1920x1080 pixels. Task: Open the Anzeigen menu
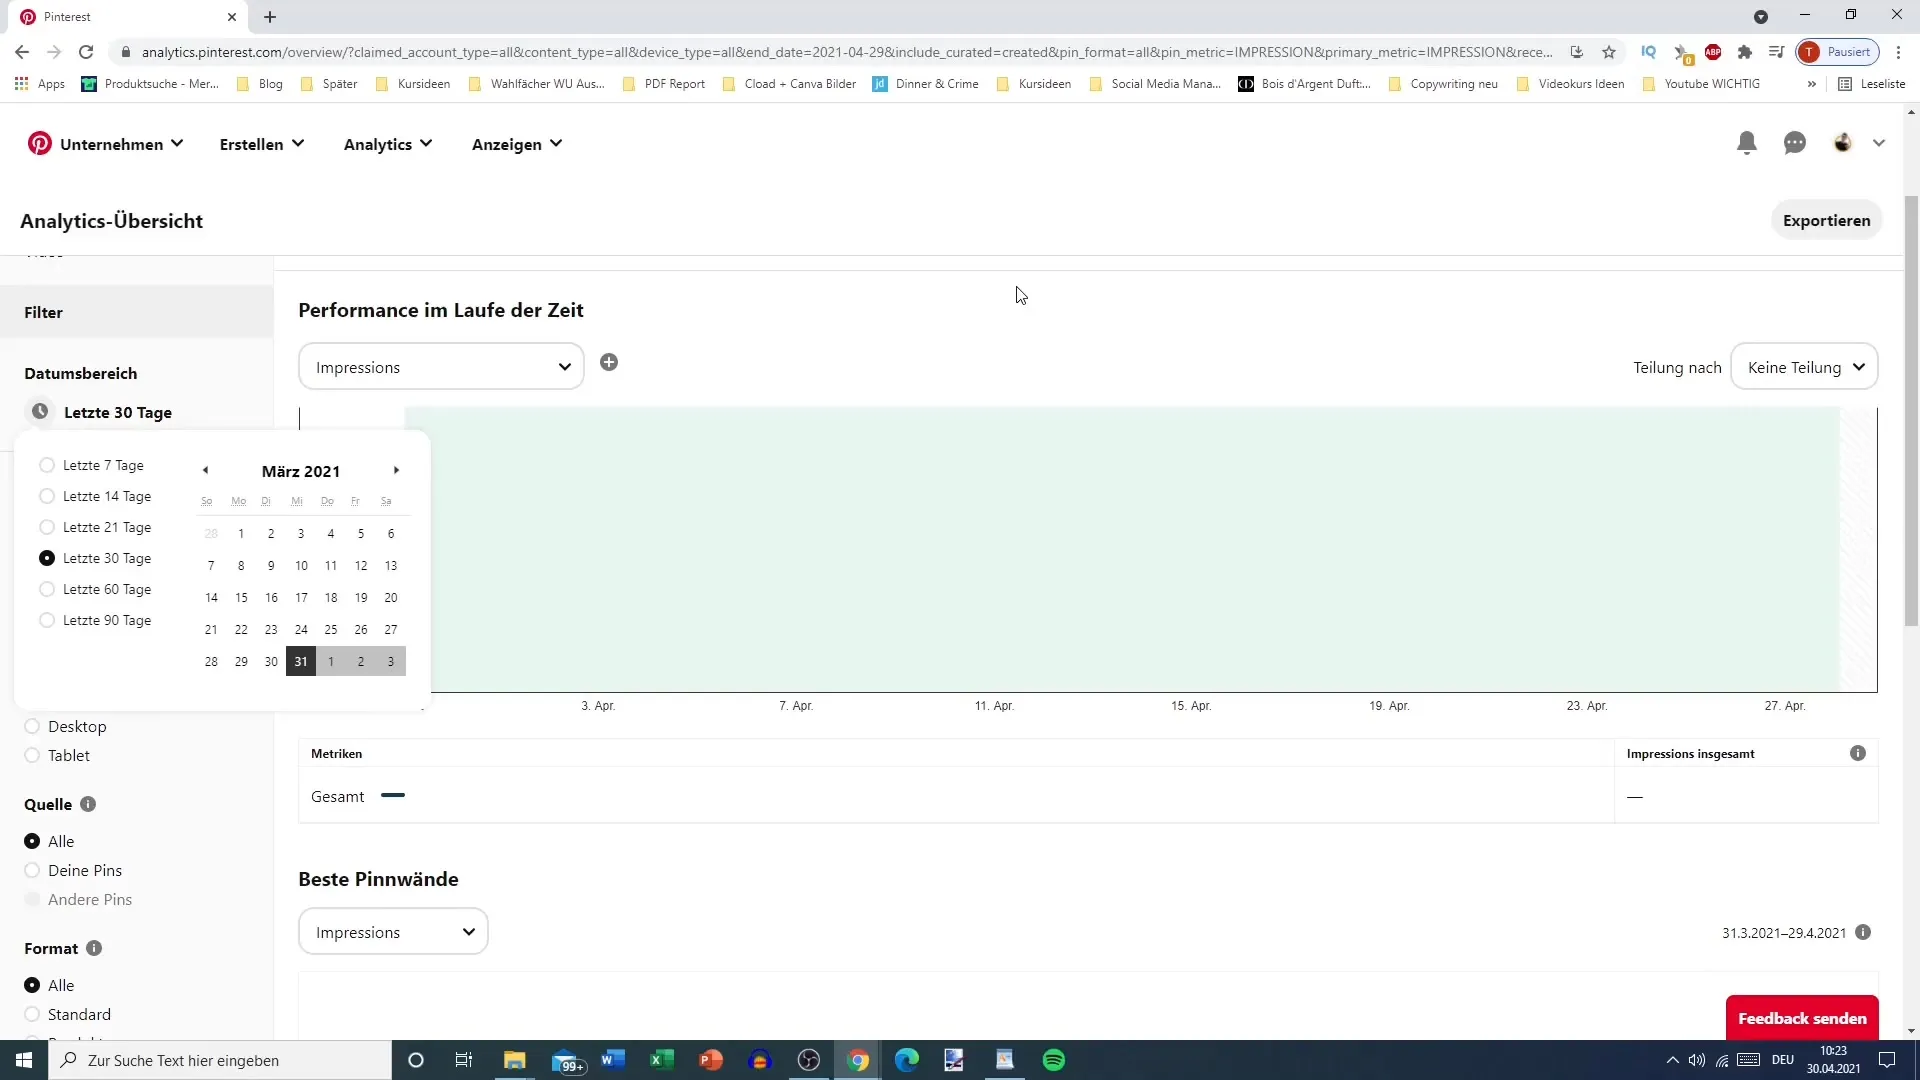click(x=518, y=144)
